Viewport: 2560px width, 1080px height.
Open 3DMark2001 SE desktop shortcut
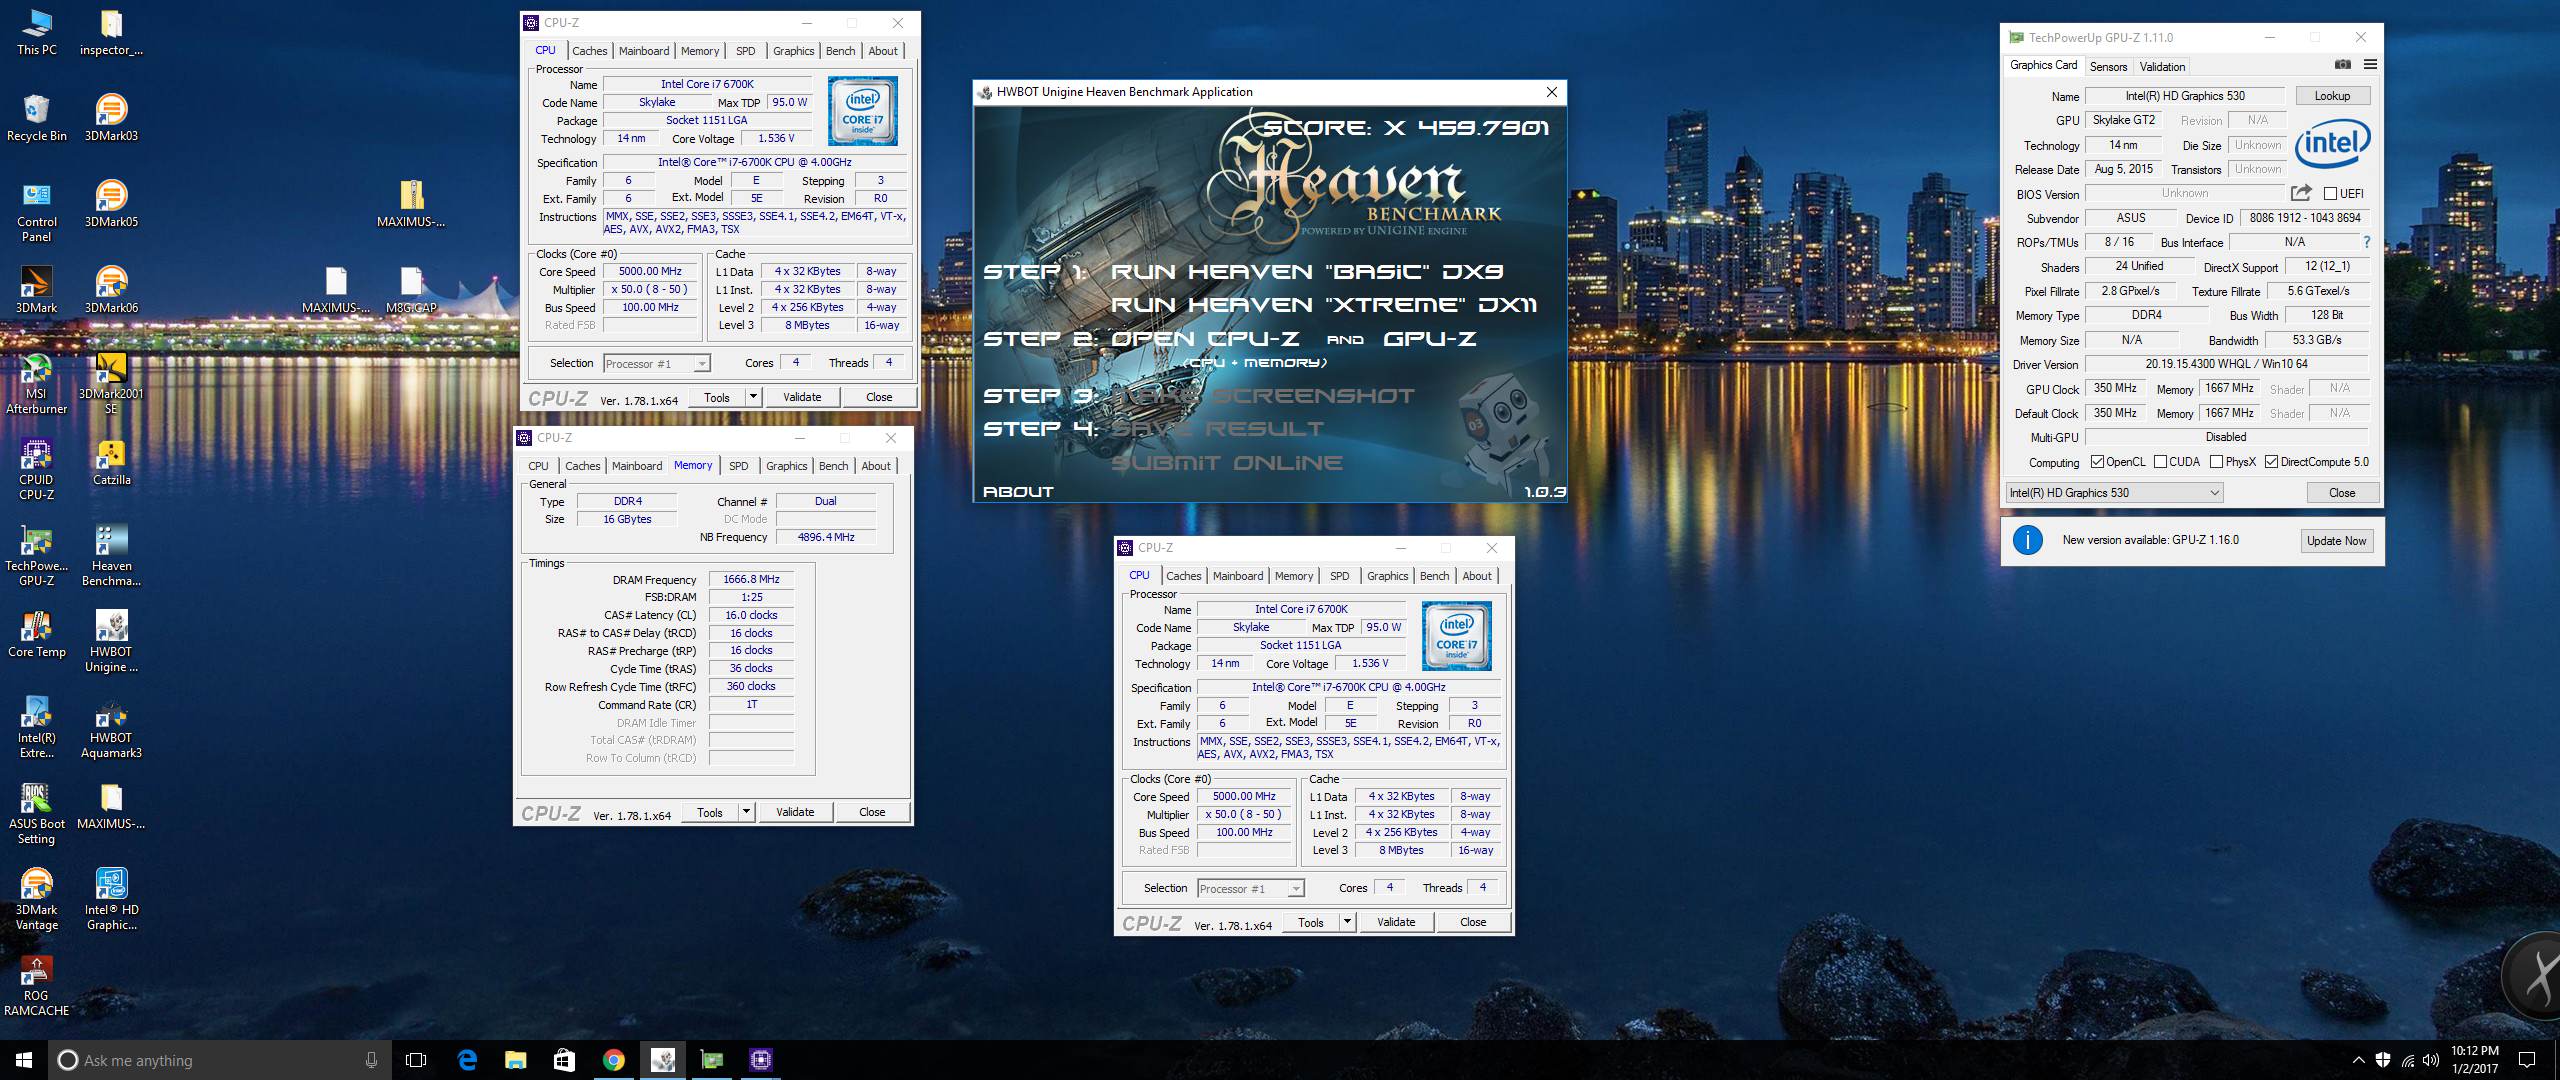111,384
